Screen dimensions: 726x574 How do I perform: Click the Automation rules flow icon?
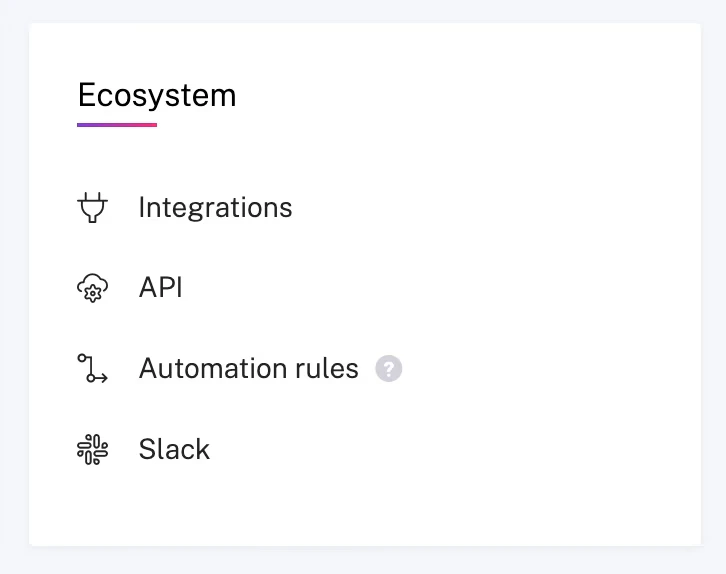92,369
